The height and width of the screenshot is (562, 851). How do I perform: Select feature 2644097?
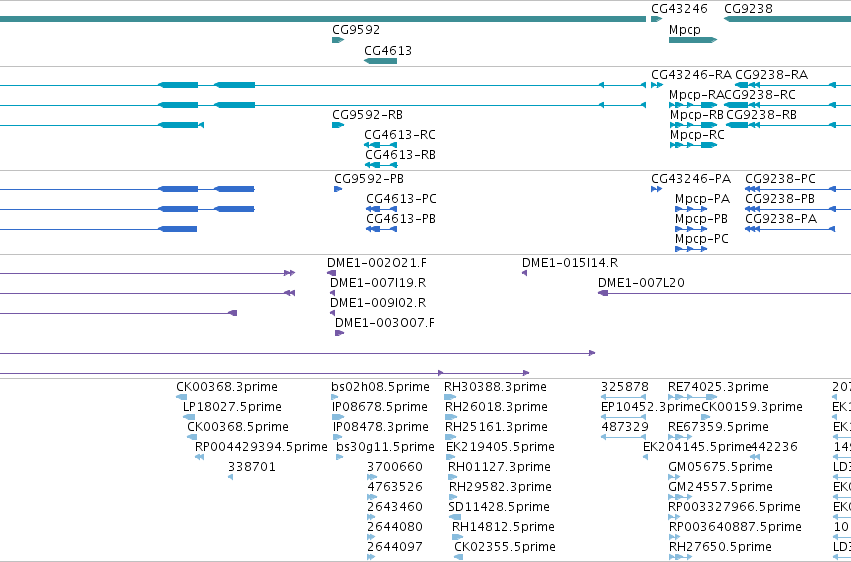point(395,547)
